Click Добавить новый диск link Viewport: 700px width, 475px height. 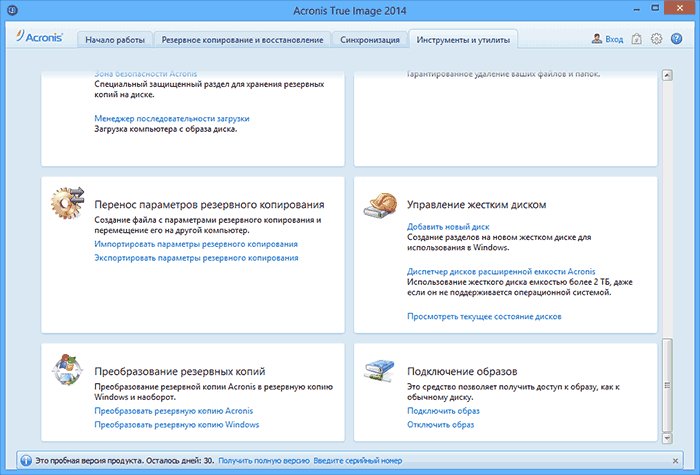pos(448,227)
